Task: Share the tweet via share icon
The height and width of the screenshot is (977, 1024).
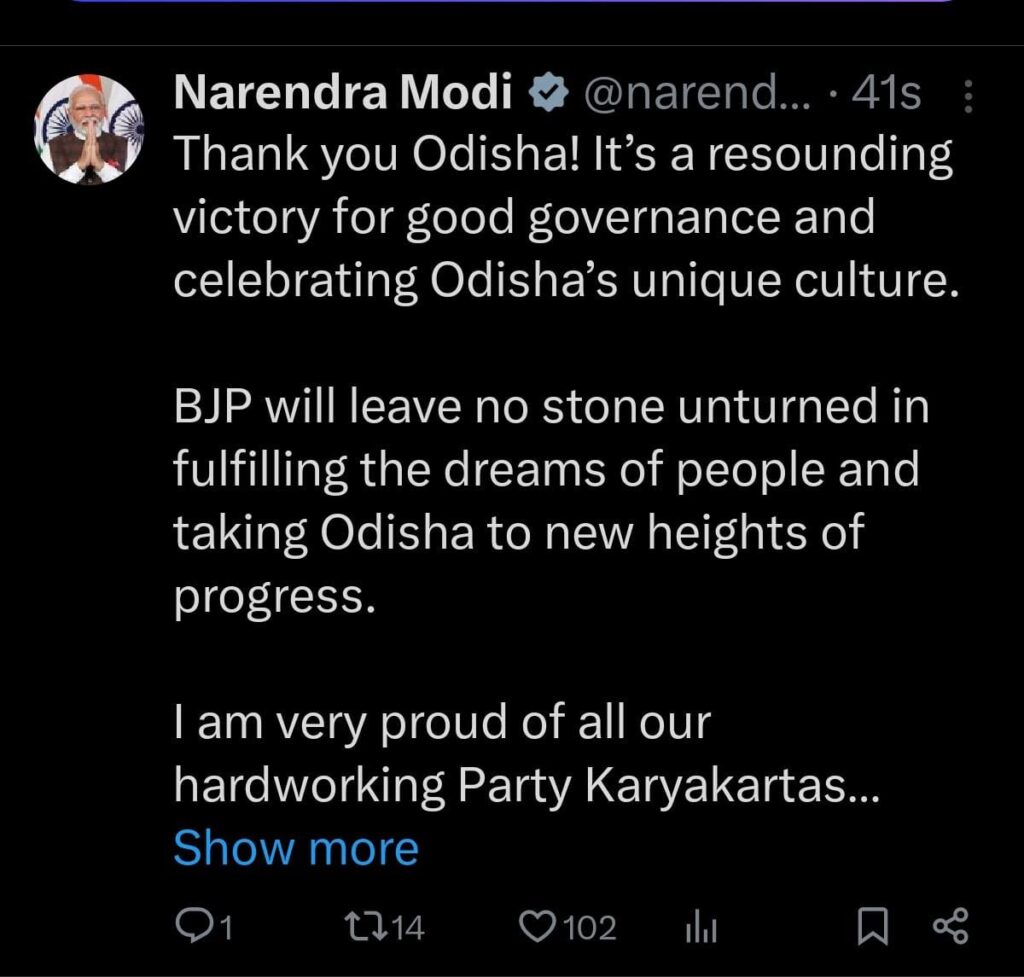Action: (x=950, y=927)
